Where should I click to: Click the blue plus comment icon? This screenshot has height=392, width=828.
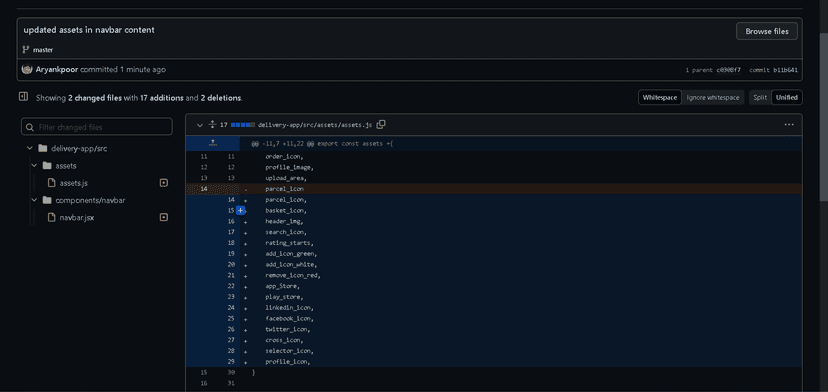(x=240, y=210)
